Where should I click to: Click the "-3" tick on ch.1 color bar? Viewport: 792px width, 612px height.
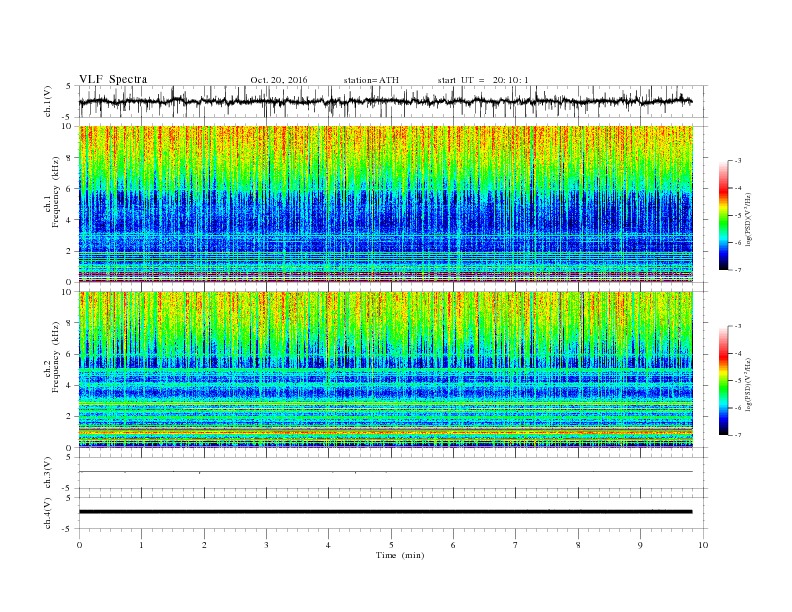click(738, 161)
